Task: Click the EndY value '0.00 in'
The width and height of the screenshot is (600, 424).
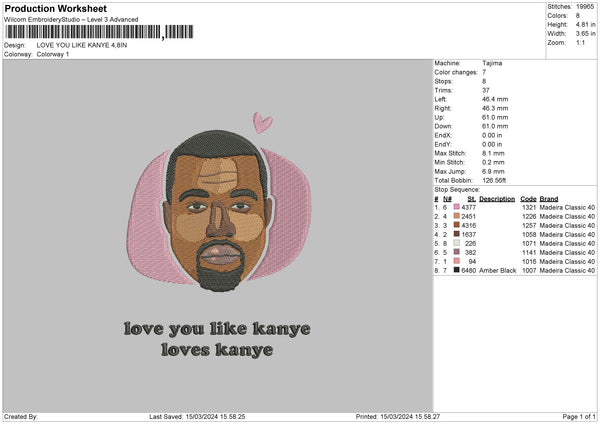Action: coord(492,144)
